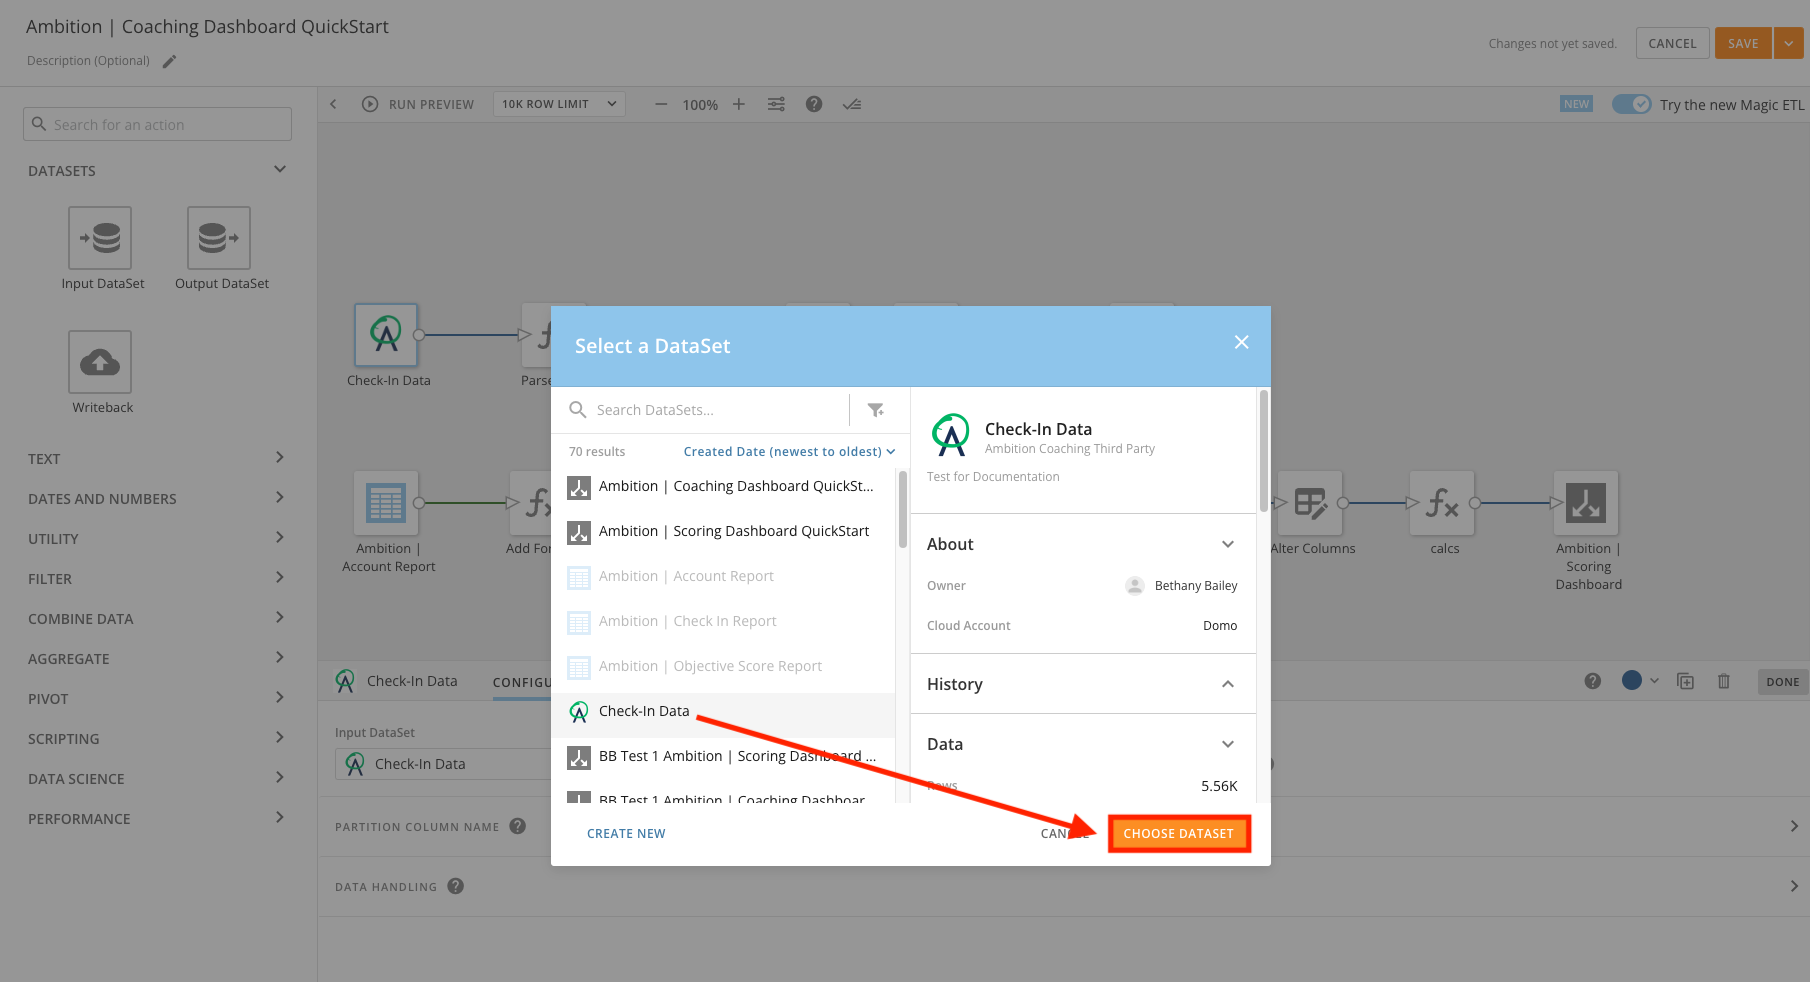Edit description with the pencil icon
The image size is (1810, 982).
170,61
